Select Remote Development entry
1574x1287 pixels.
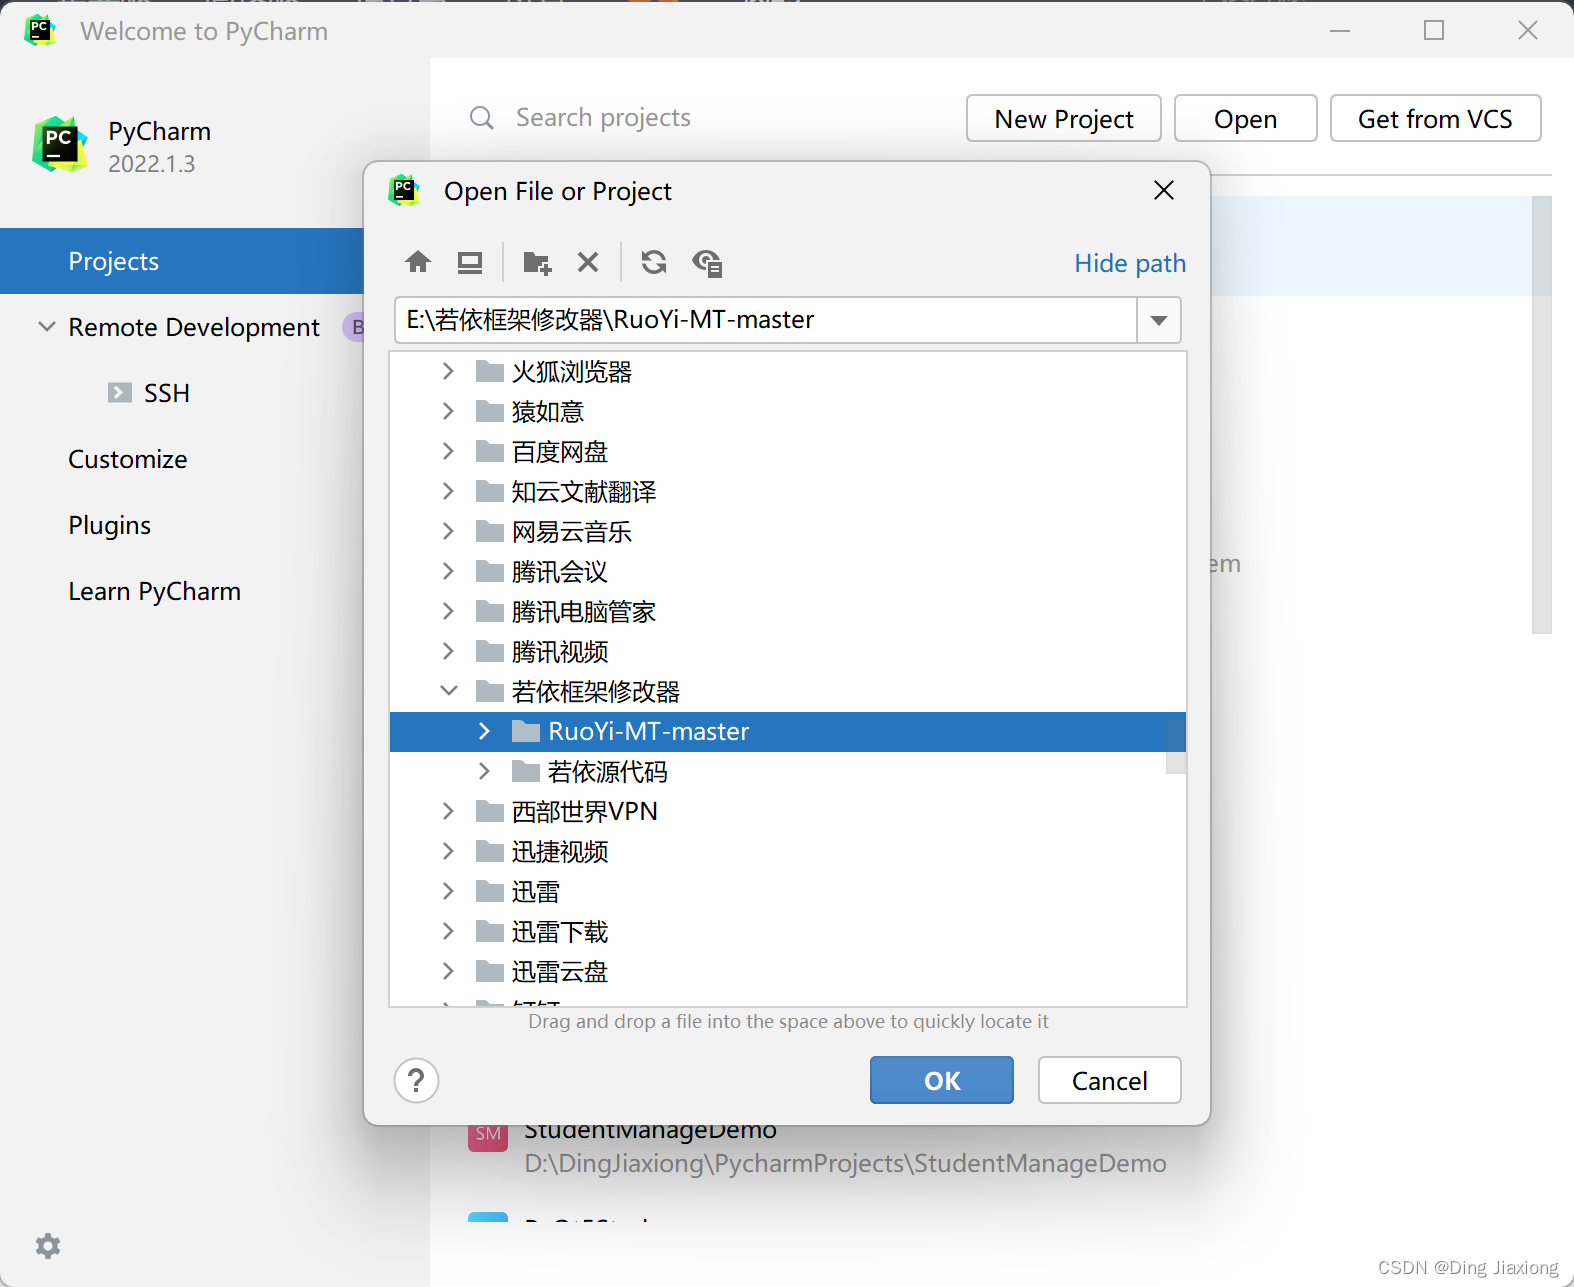pyautogui.click(x=194, y=327)
